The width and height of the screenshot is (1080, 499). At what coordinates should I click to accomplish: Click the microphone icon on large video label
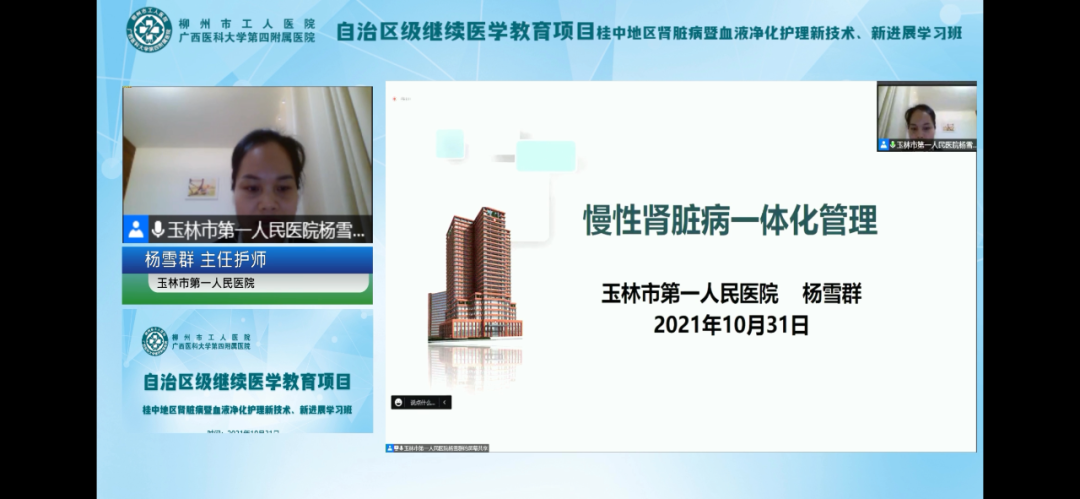158,230
